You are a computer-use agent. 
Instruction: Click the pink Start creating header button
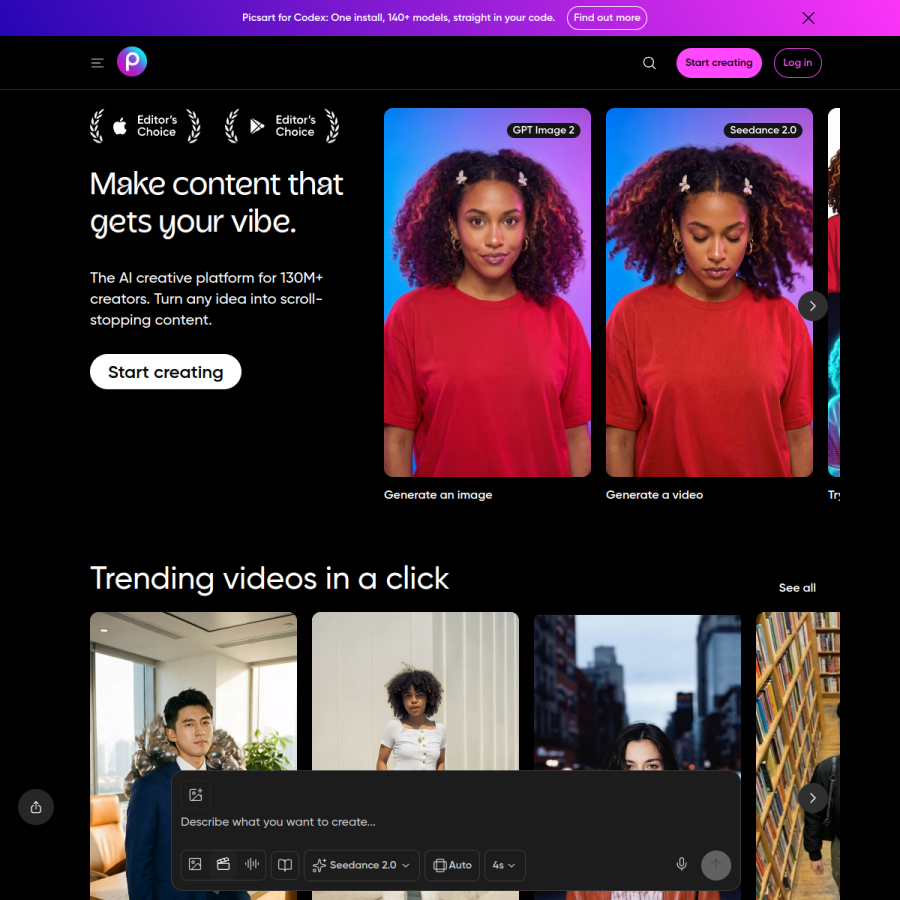pyautogui.click(x=719, y=63)
